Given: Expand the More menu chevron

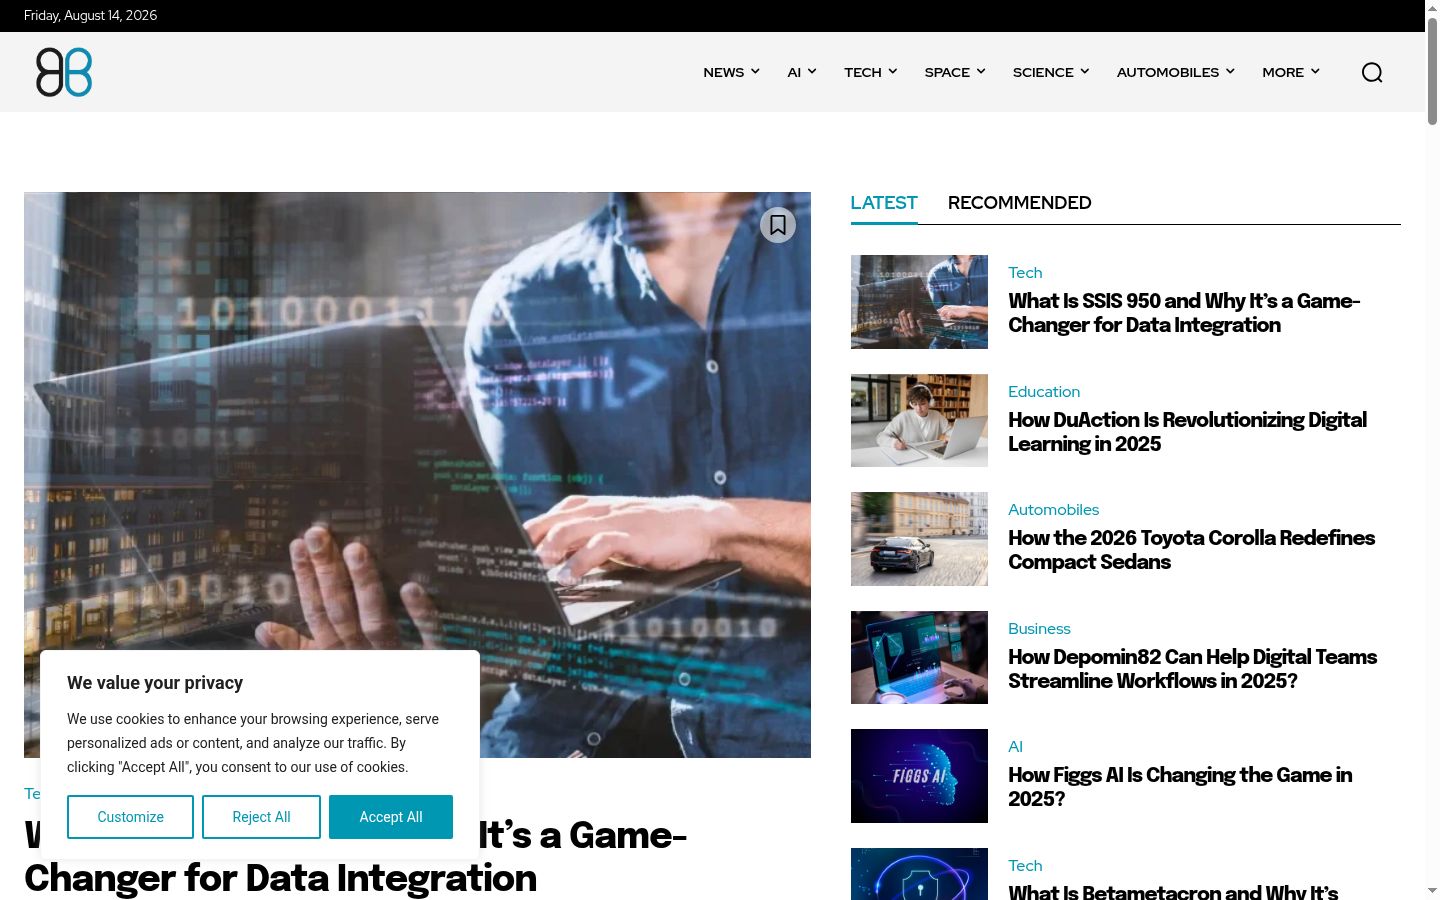Looking at the screenshot, I should (1315, 71).
